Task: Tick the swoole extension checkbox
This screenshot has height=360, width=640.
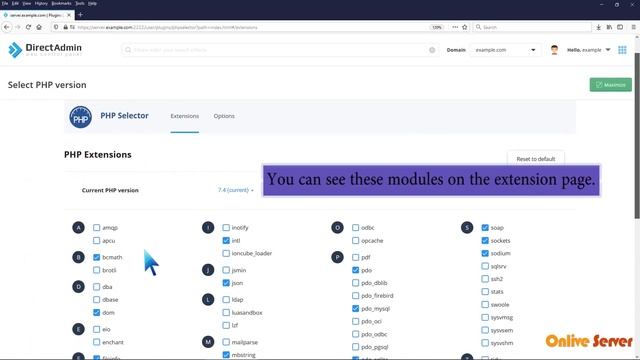Action: [x=485, y=304]
